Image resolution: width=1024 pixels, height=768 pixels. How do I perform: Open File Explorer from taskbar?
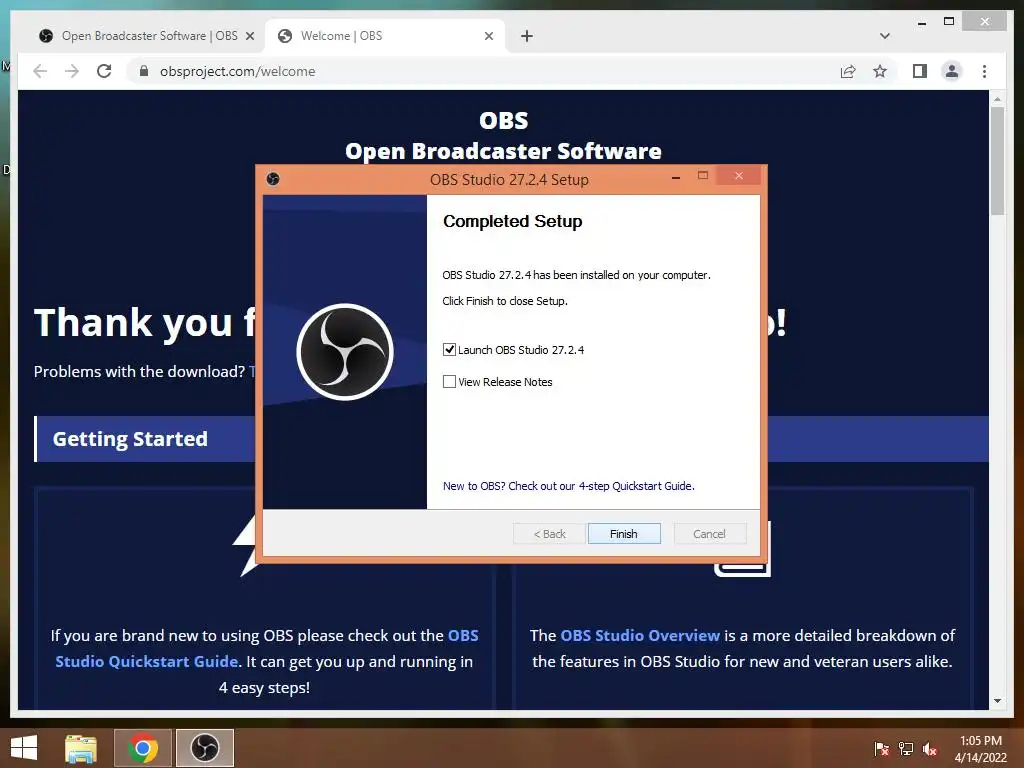click(x=81, y=748)
